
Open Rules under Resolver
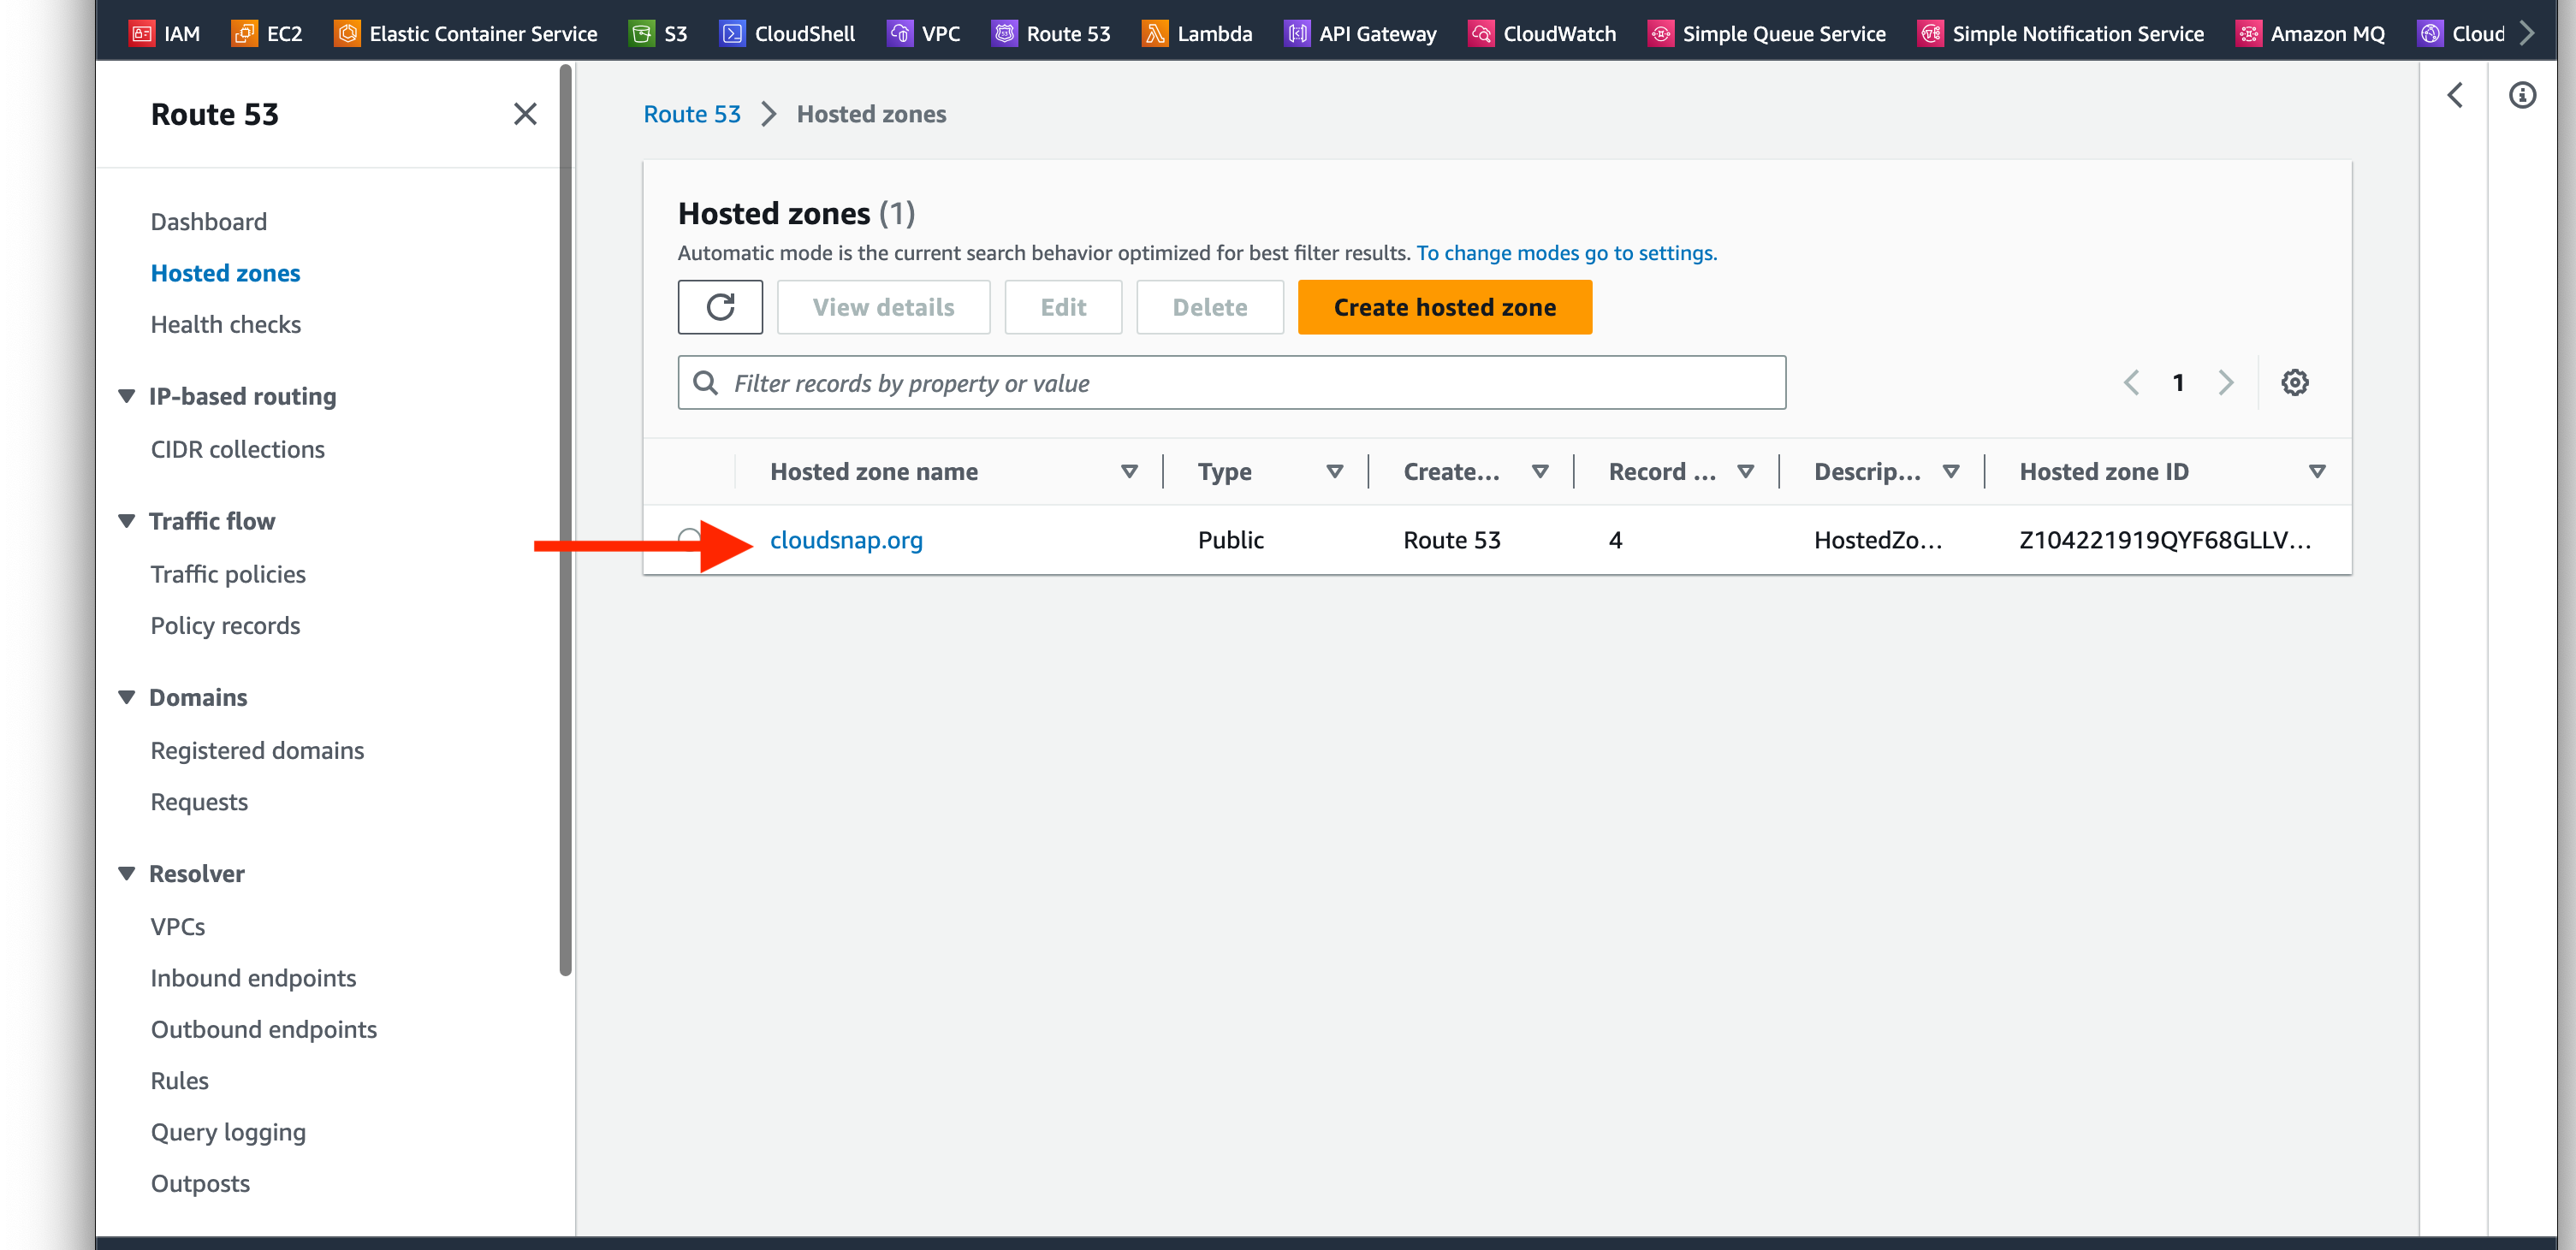point(180,1080)
